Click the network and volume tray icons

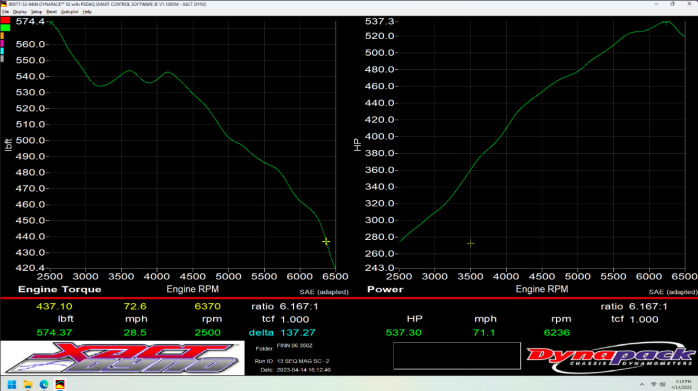point(658,384)
